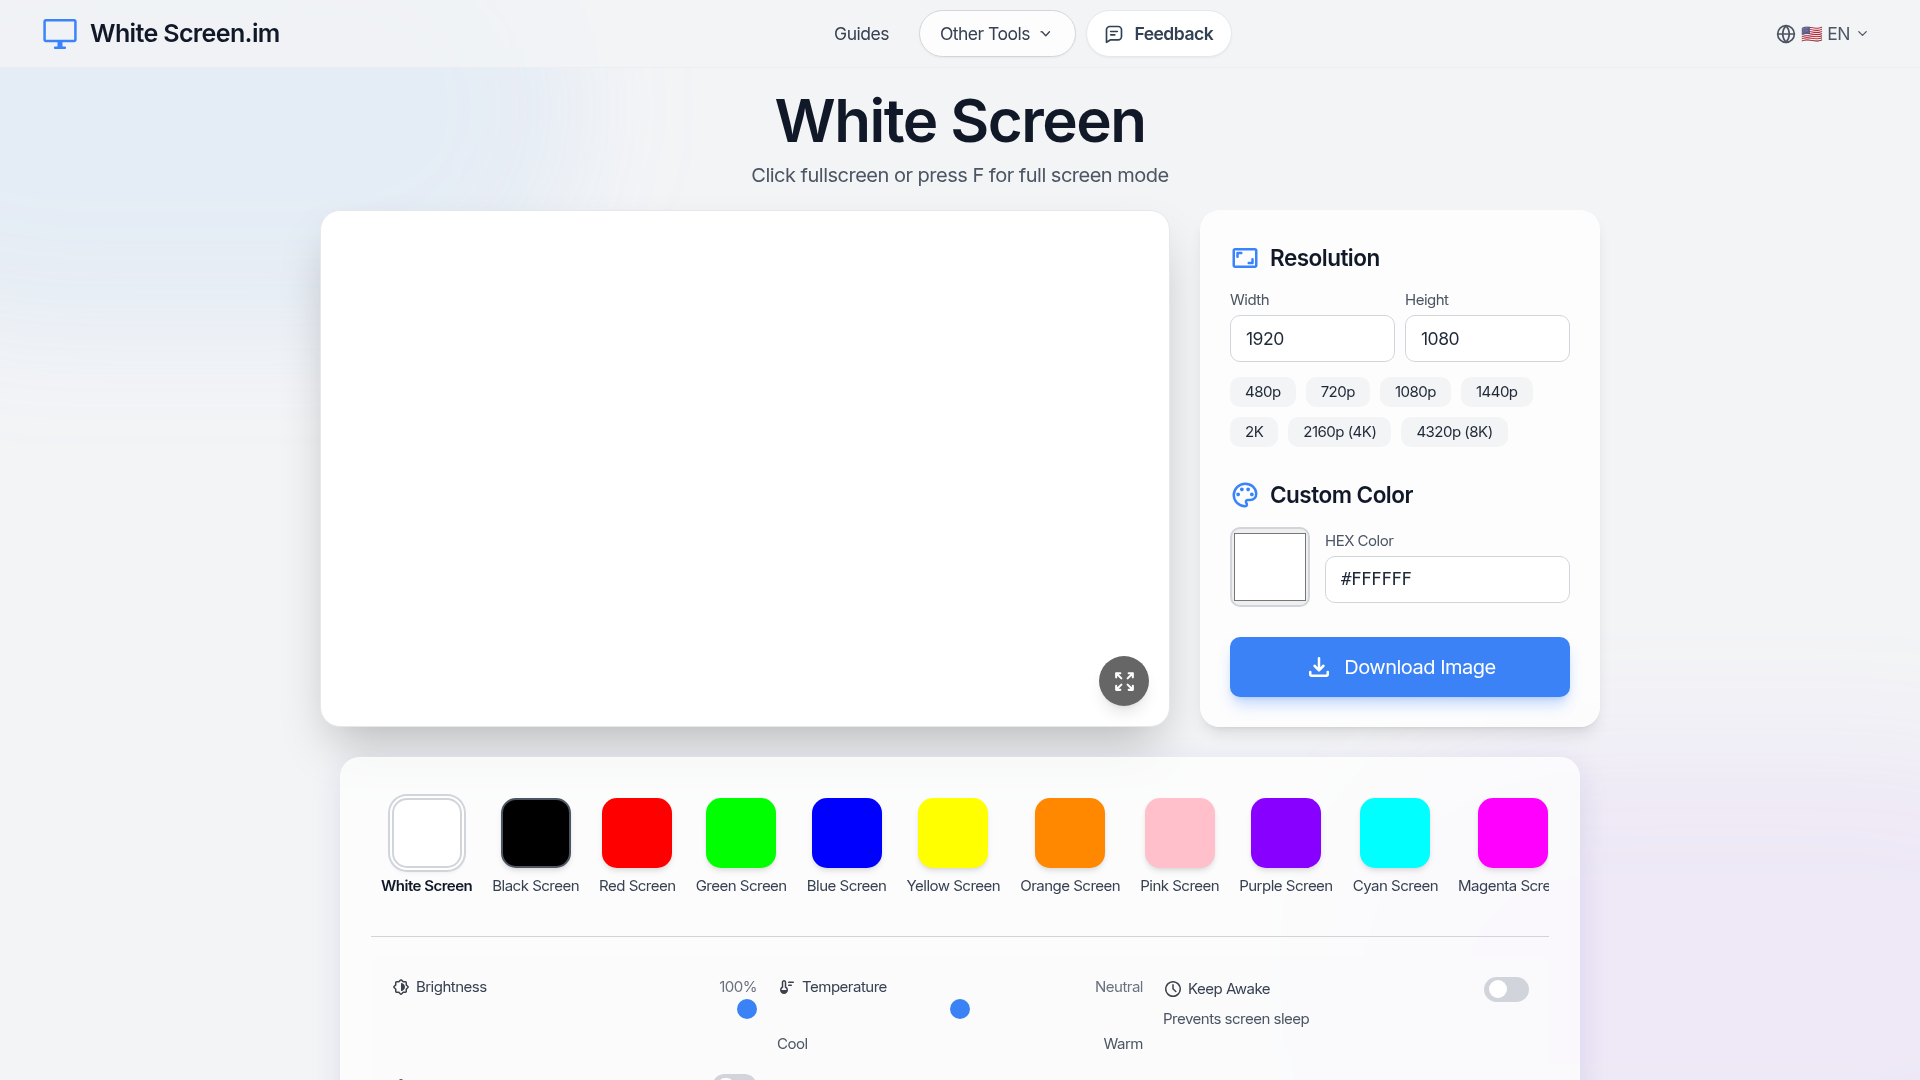Open the EN language selector

1823,34
